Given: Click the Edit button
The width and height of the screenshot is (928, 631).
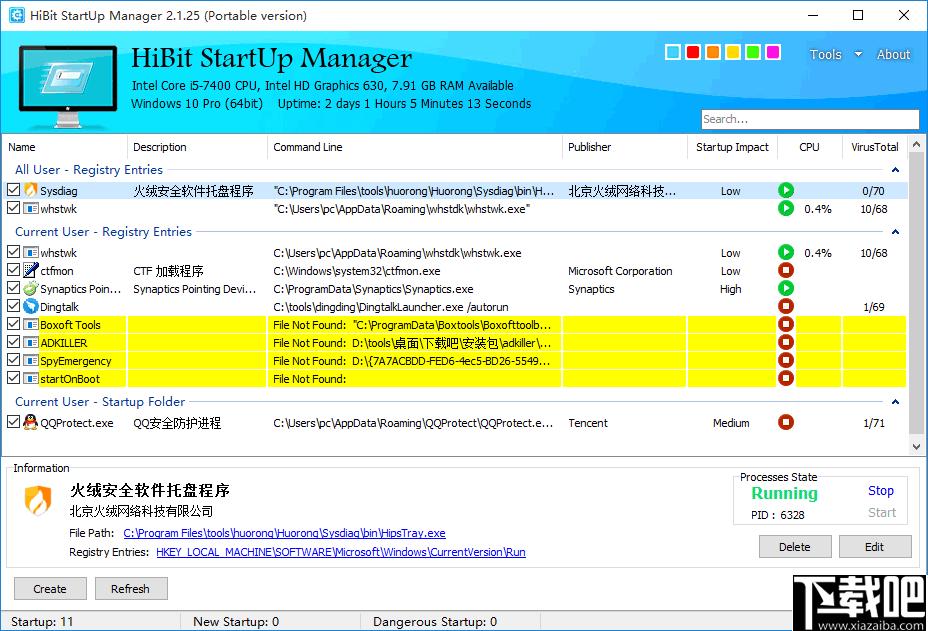Looking at the screenshot, I should [x=875, y=547].
